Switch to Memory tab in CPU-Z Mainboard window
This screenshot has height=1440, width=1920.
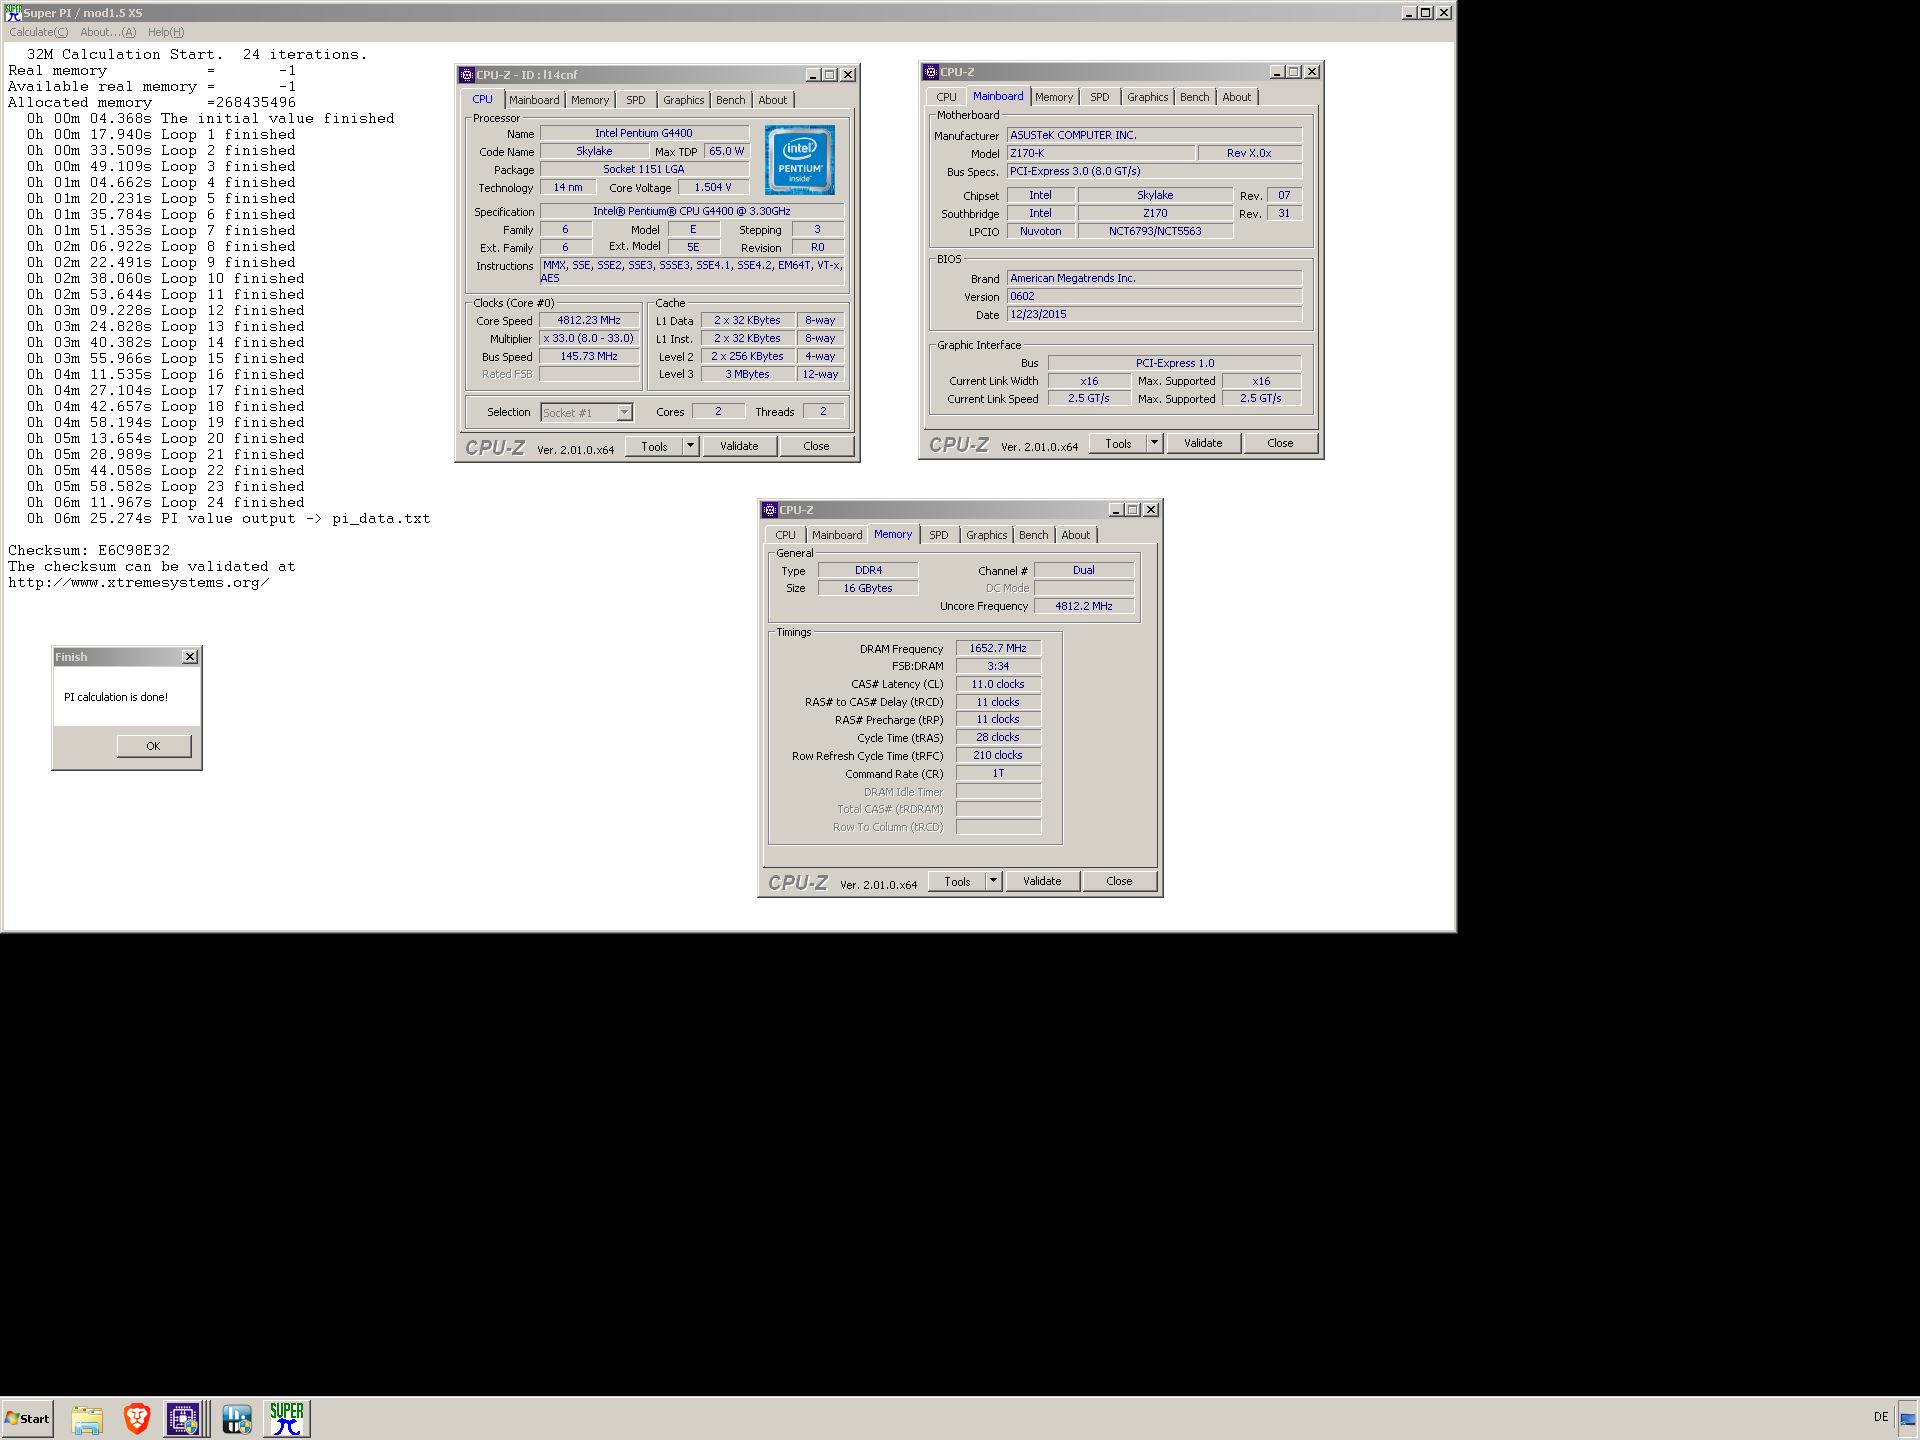pyautogui.click(x=1054, y=97)
